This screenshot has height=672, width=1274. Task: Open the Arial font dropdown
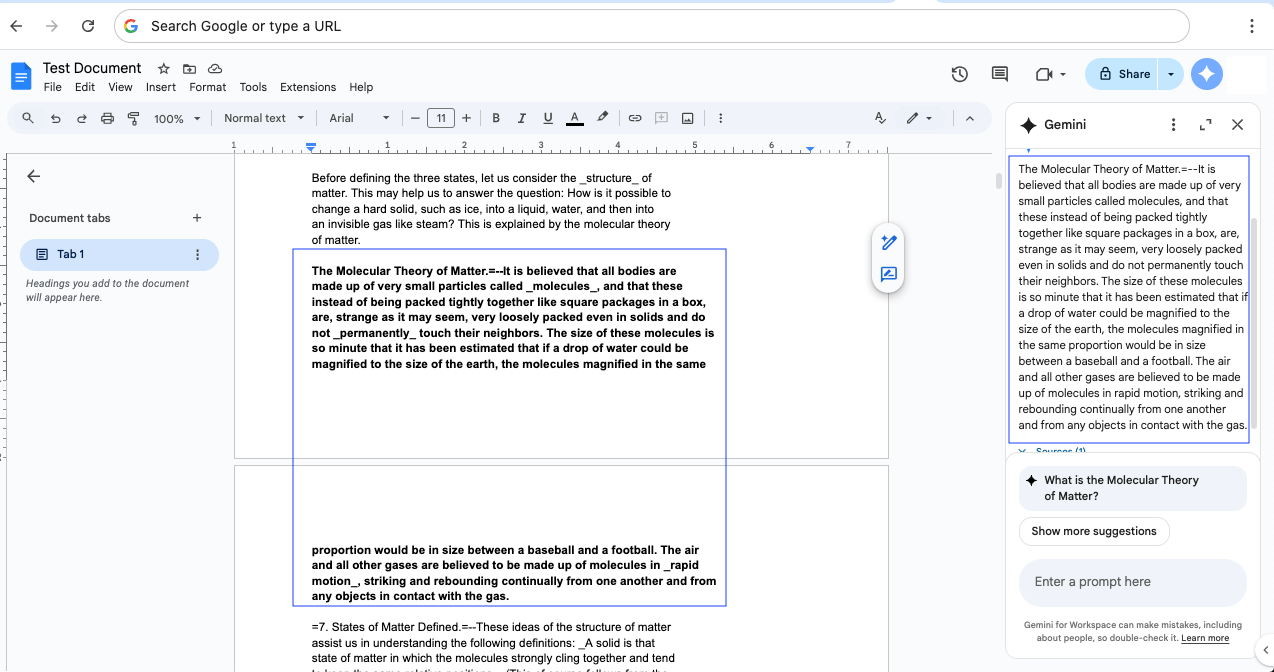[x=360, y=118]
